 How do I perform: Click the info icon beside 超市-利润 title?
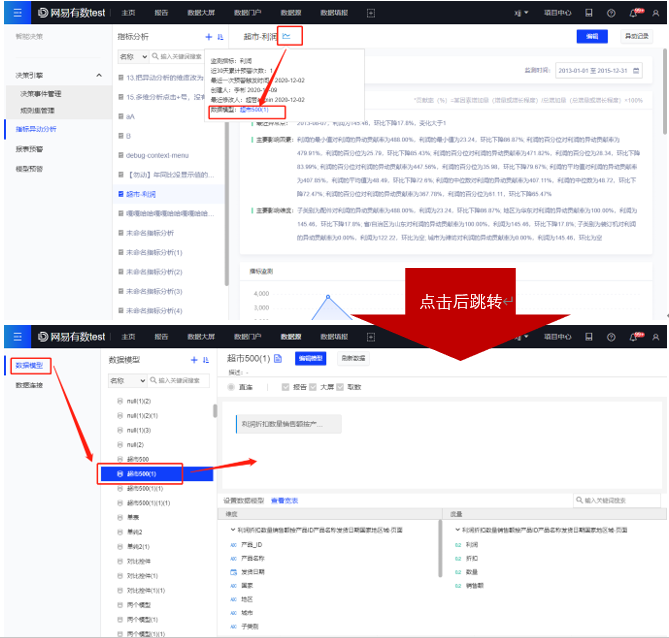[287, 37]
